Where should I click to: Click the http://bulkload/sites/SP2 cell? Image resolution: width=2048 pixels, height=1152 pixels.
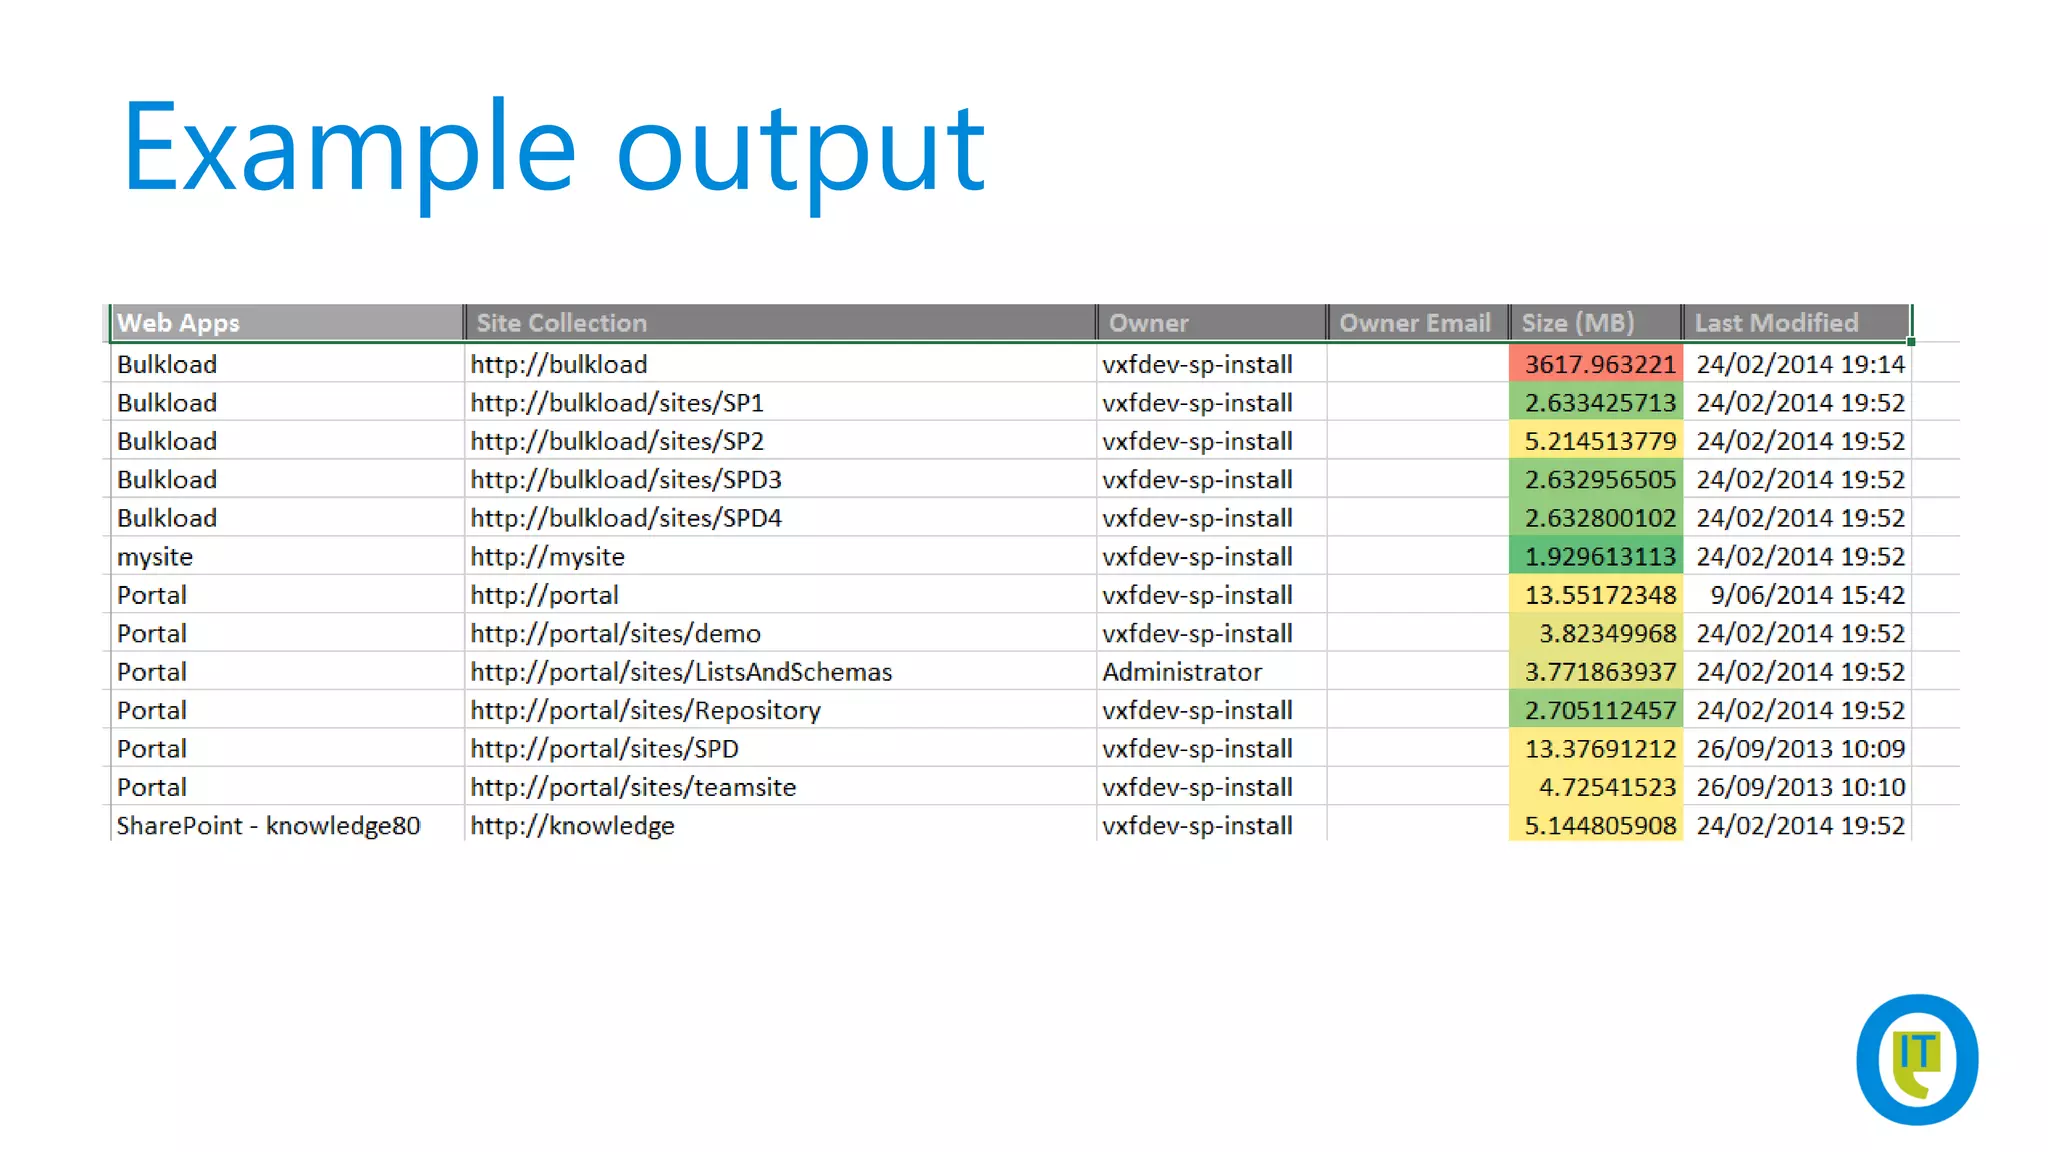780,441
